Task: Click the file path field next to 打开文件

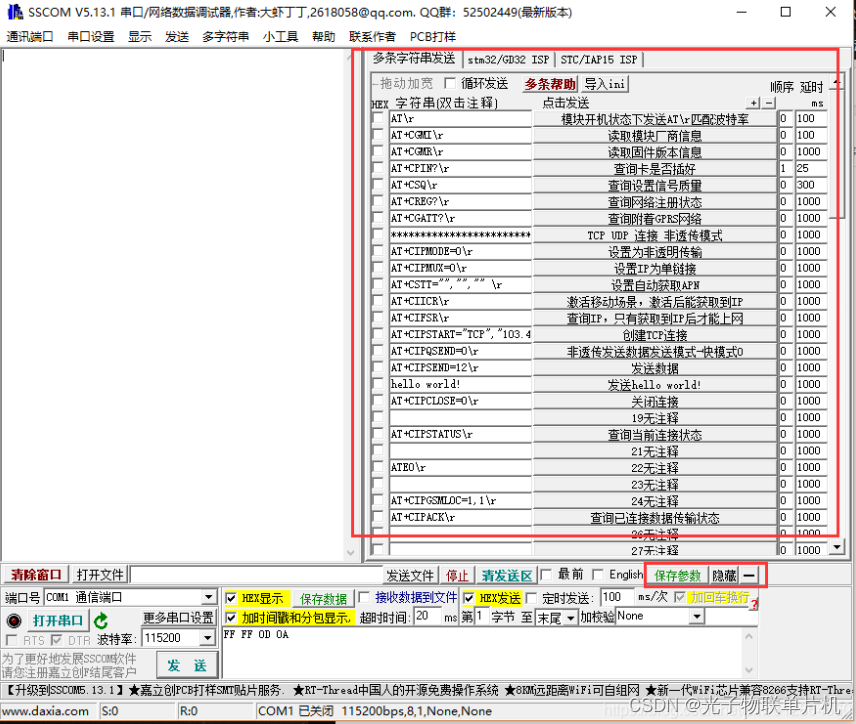Action: [257, 575]
